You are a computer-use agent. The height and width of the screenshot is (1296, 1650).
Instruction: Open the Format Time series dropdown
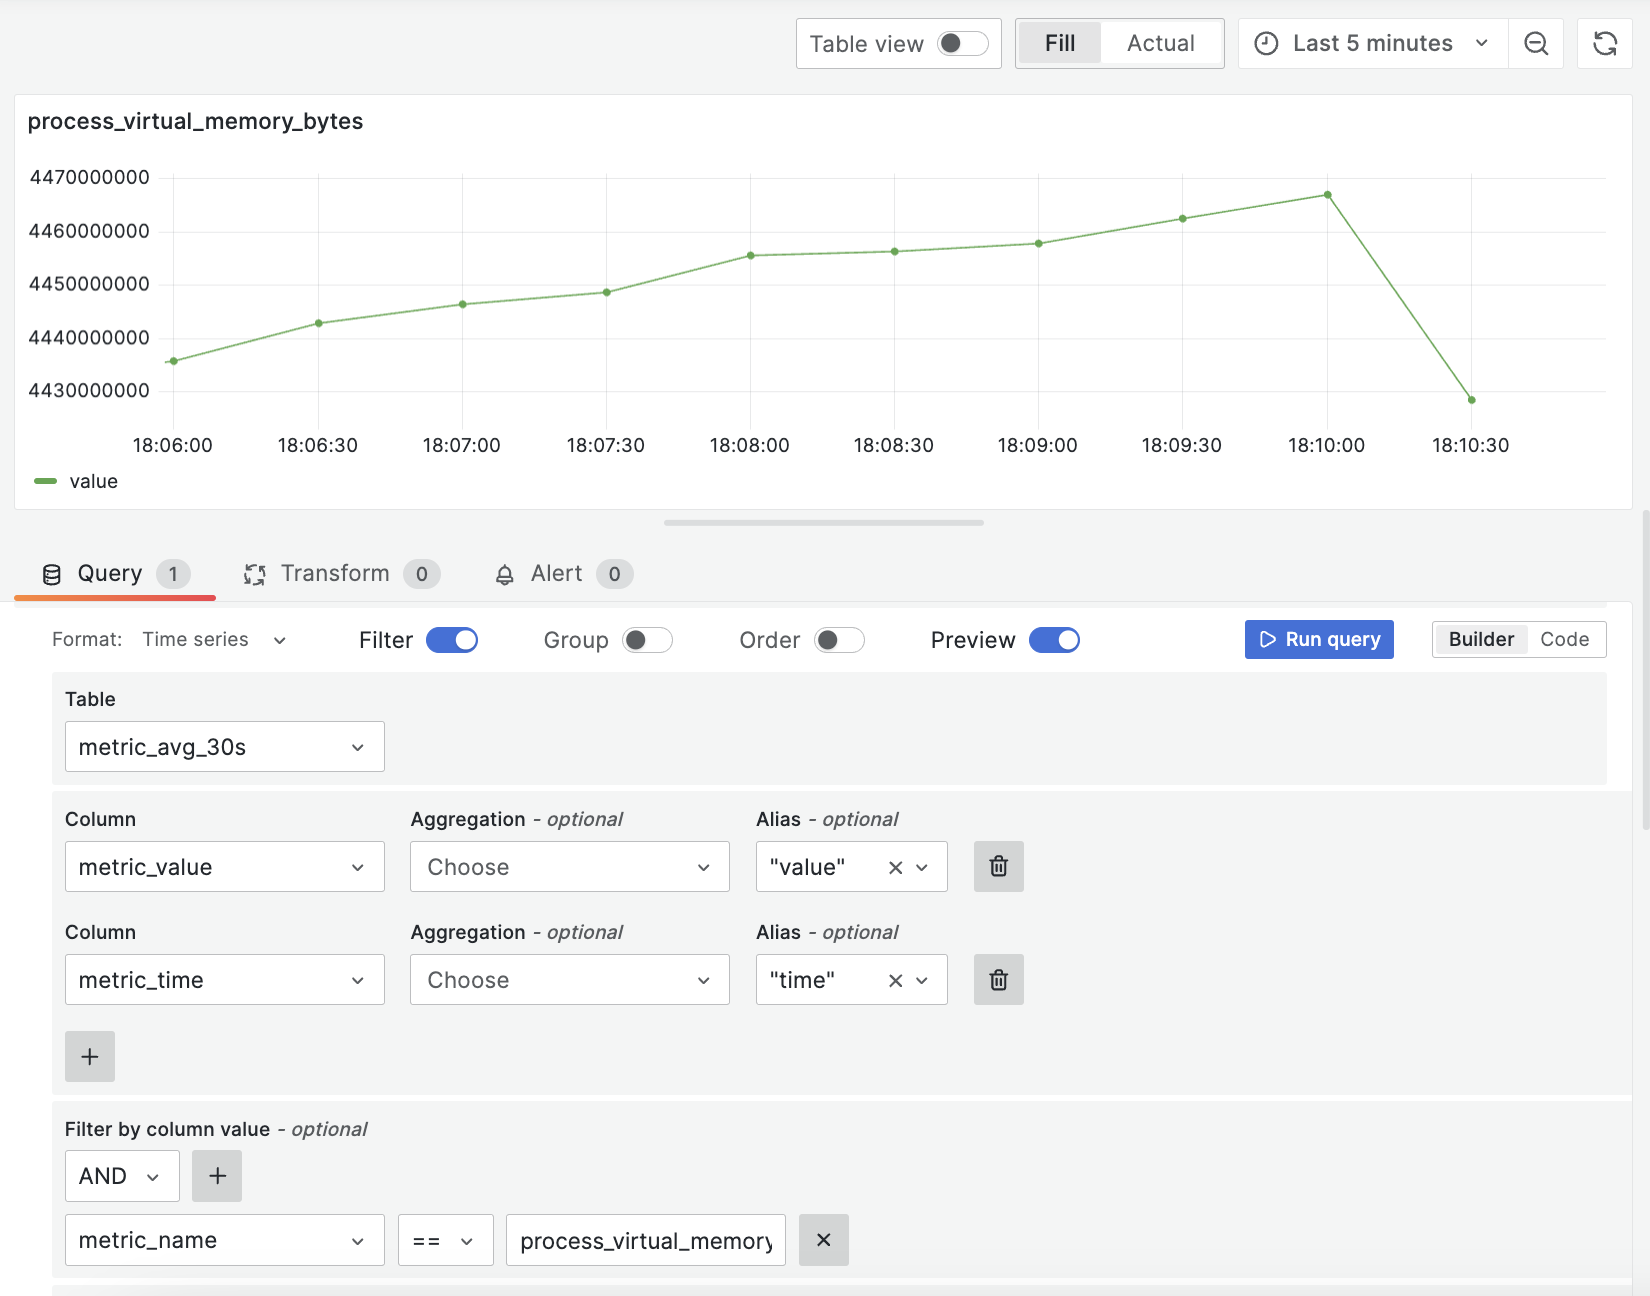point(214,640)
